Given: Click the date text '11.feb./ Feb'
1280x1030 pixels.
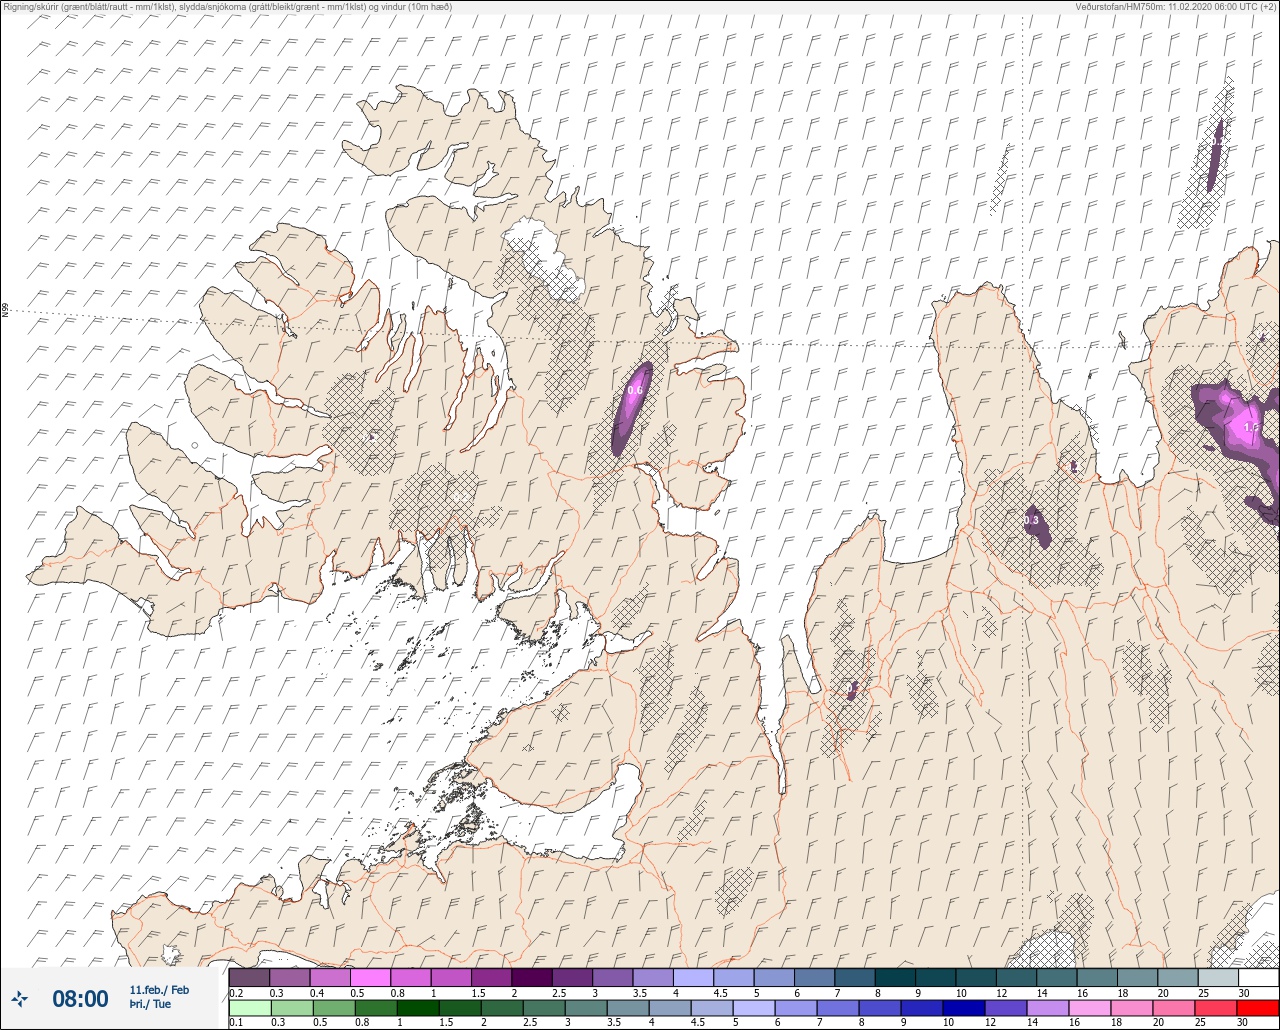Looking at the screenshot, I should tap(159, 990).
